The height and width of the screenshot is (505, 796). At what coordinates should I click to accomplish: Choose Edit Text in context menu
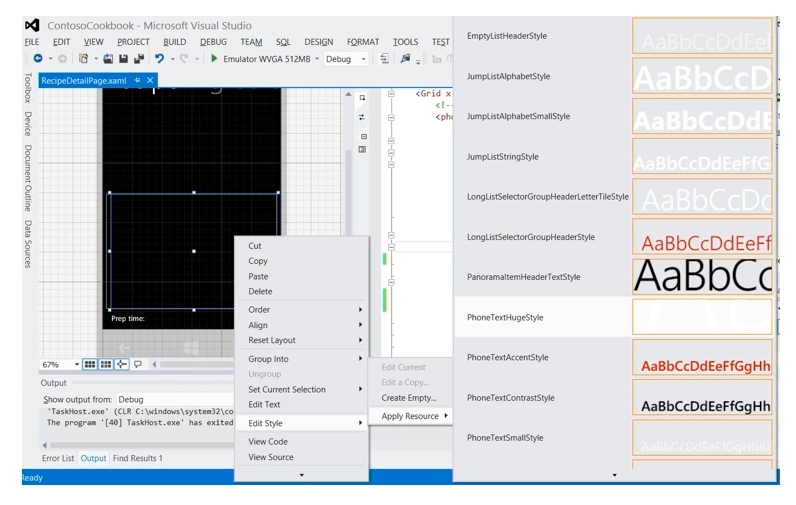click(x=302, y=405)
